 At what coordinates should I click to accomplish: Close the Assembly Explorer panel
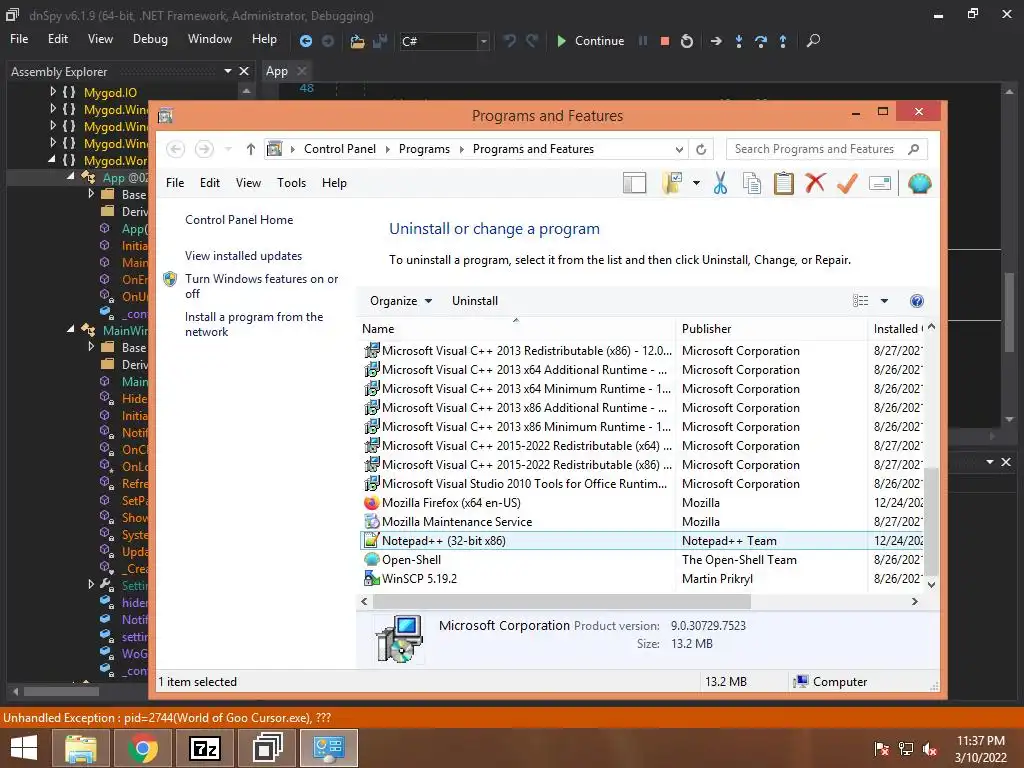click(244, 71)
